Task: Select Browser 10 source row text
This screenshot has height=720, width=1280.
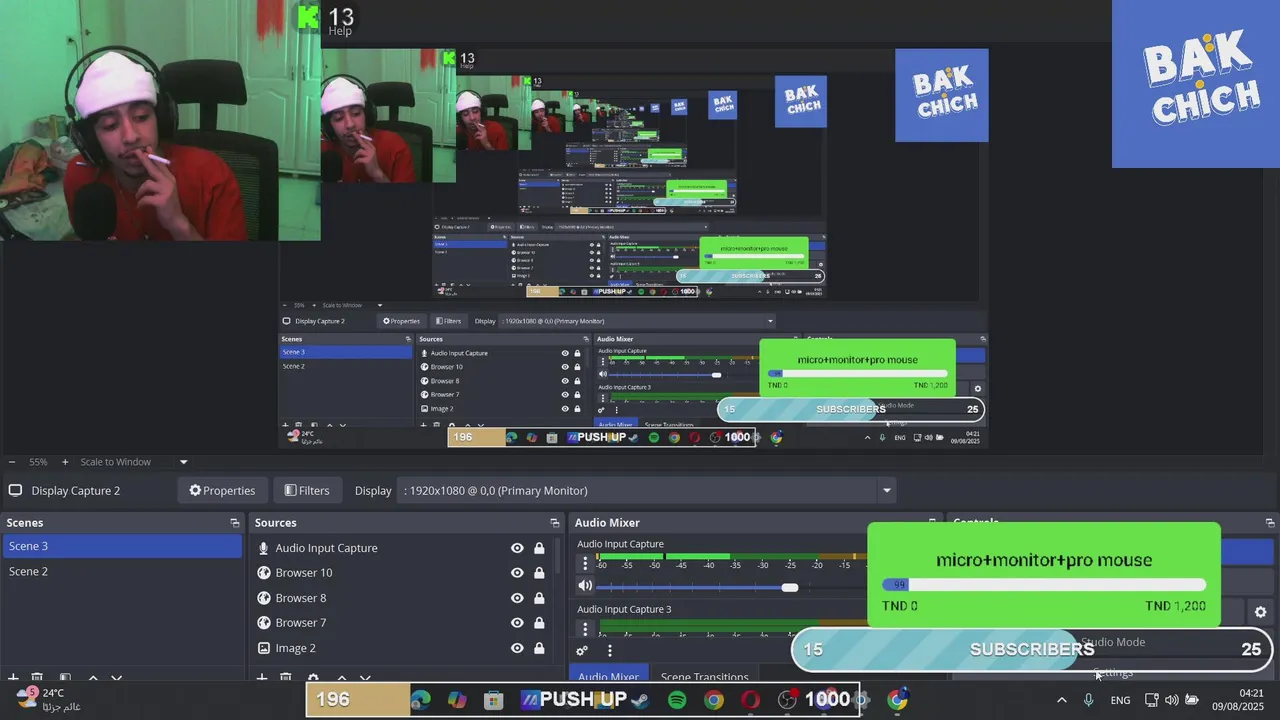Action: [x=304, y=573]
